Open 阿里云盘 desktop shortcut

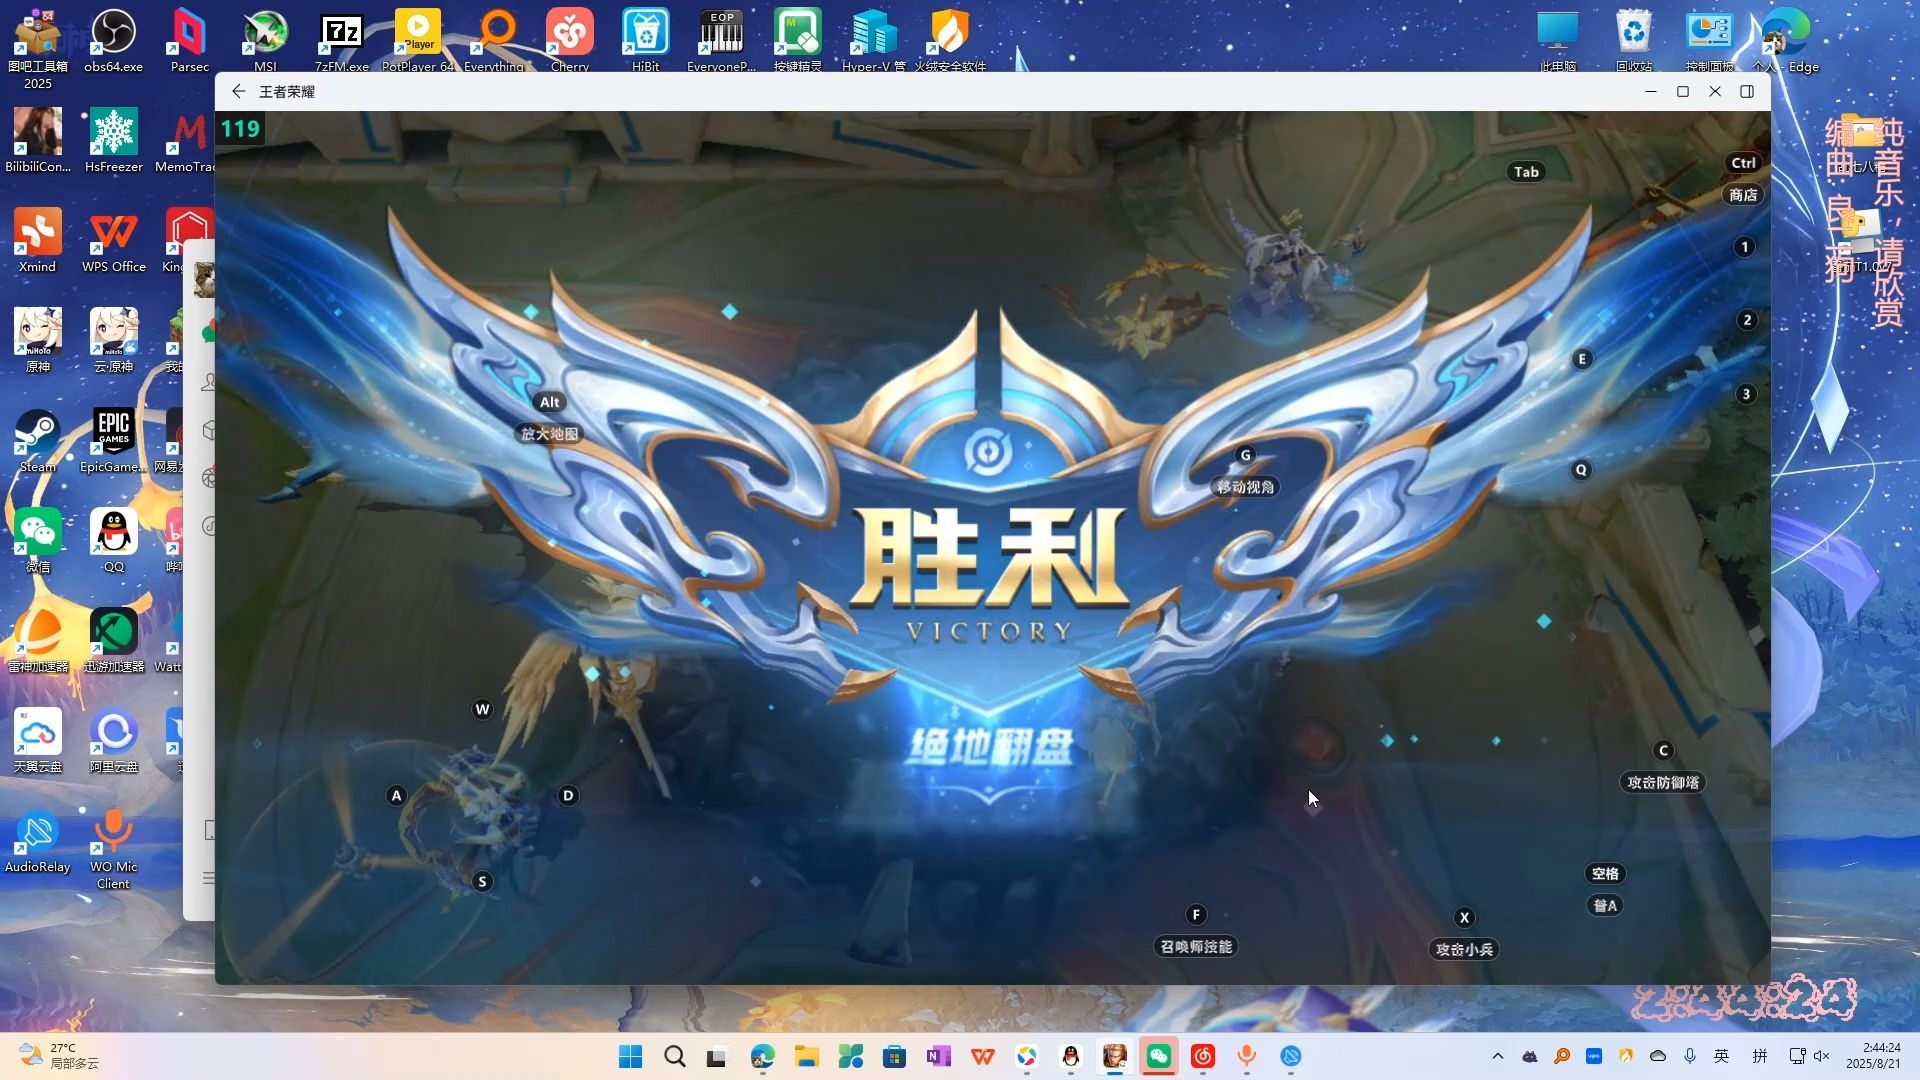[113, 742]
